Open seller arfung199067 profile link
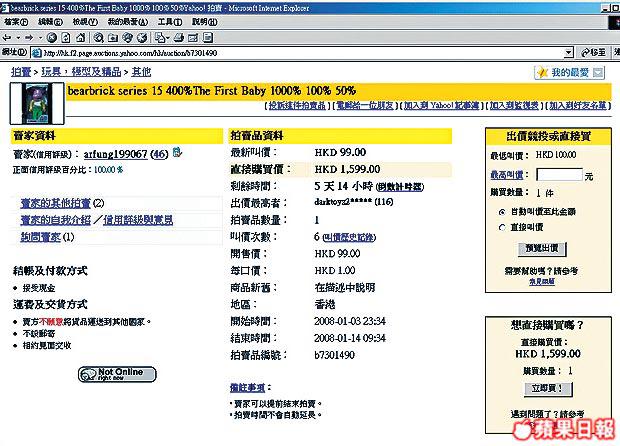The width and height of the screenshot is (620, 446). pyautogui.click(x=115, y=154)
